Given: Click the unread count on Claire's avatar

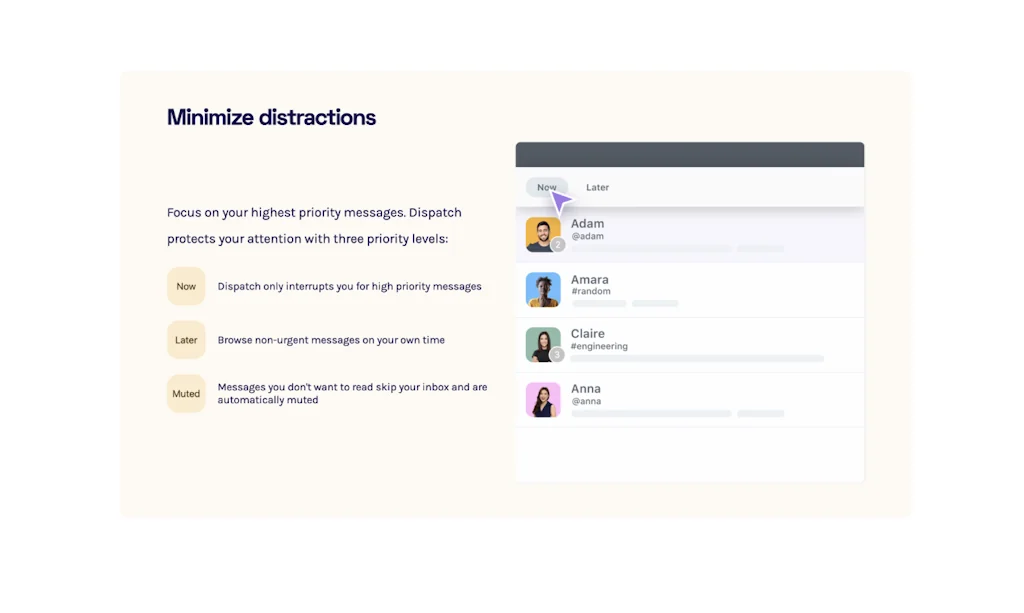Looking at the screenshot, I should pyautogui.click(x=556, y=355).
